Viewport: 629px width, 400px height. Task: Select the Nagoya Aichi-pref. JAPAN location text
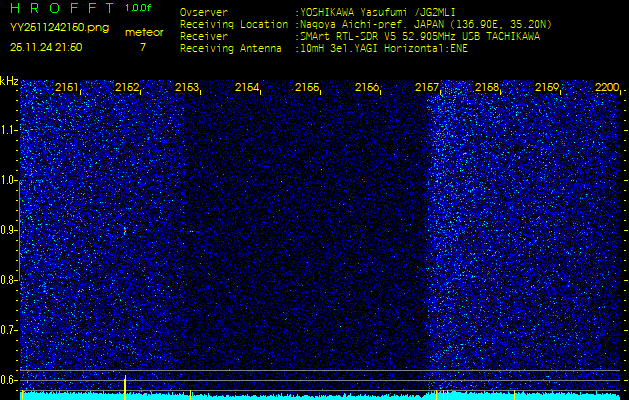[x=426, y=25]
